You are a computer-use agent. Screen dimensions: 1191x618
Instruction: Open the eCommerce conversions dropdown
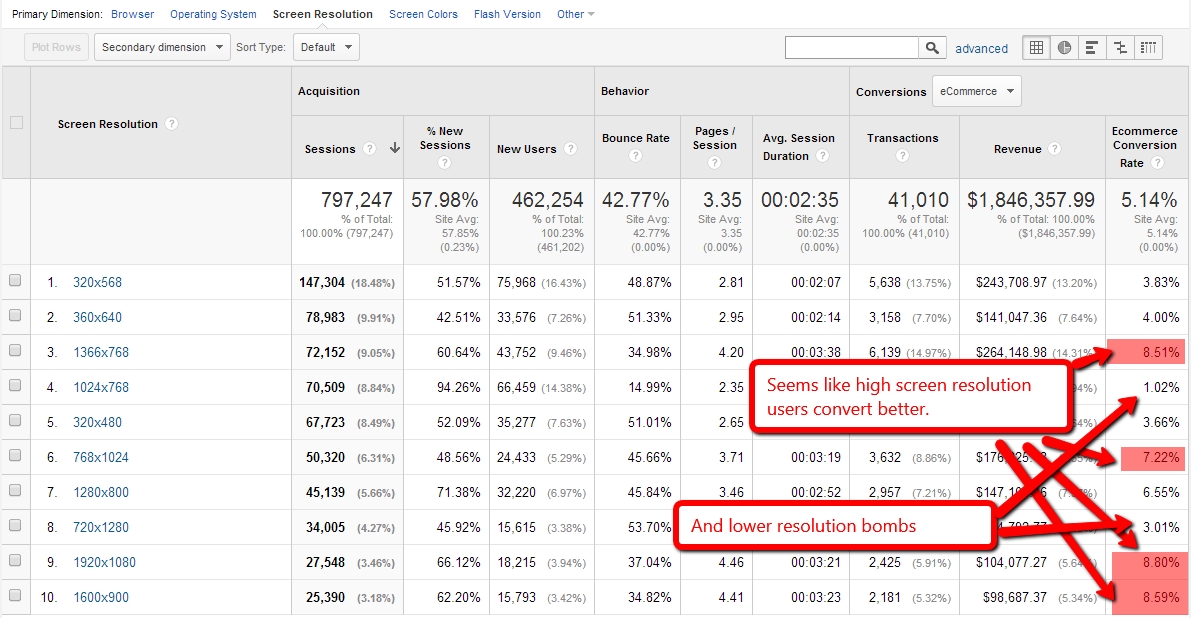click(976, 90)
